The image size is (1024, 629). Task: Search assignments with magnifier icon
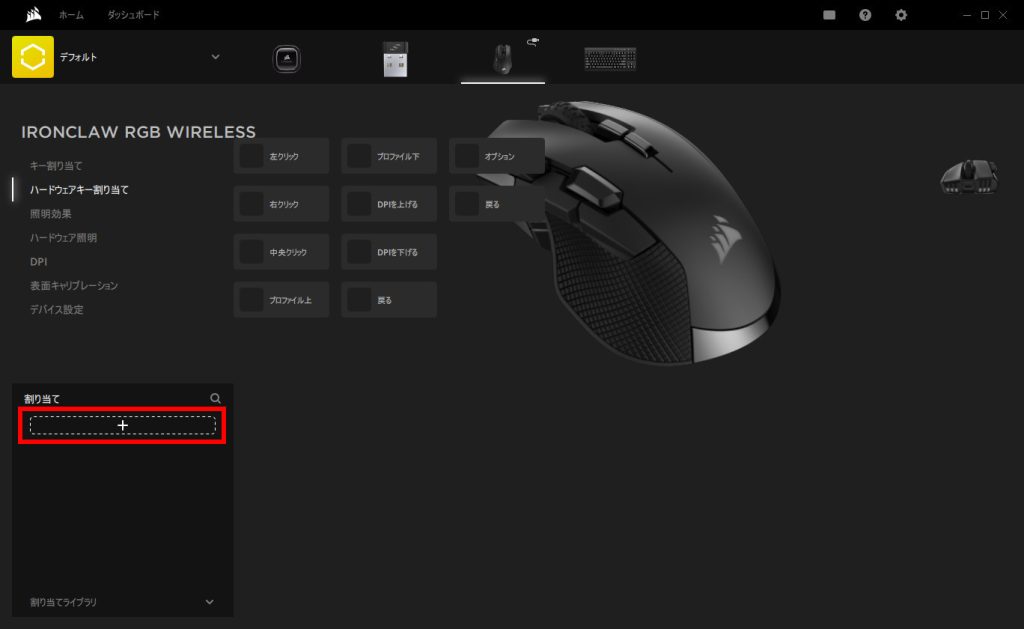[x=215, y=398]
